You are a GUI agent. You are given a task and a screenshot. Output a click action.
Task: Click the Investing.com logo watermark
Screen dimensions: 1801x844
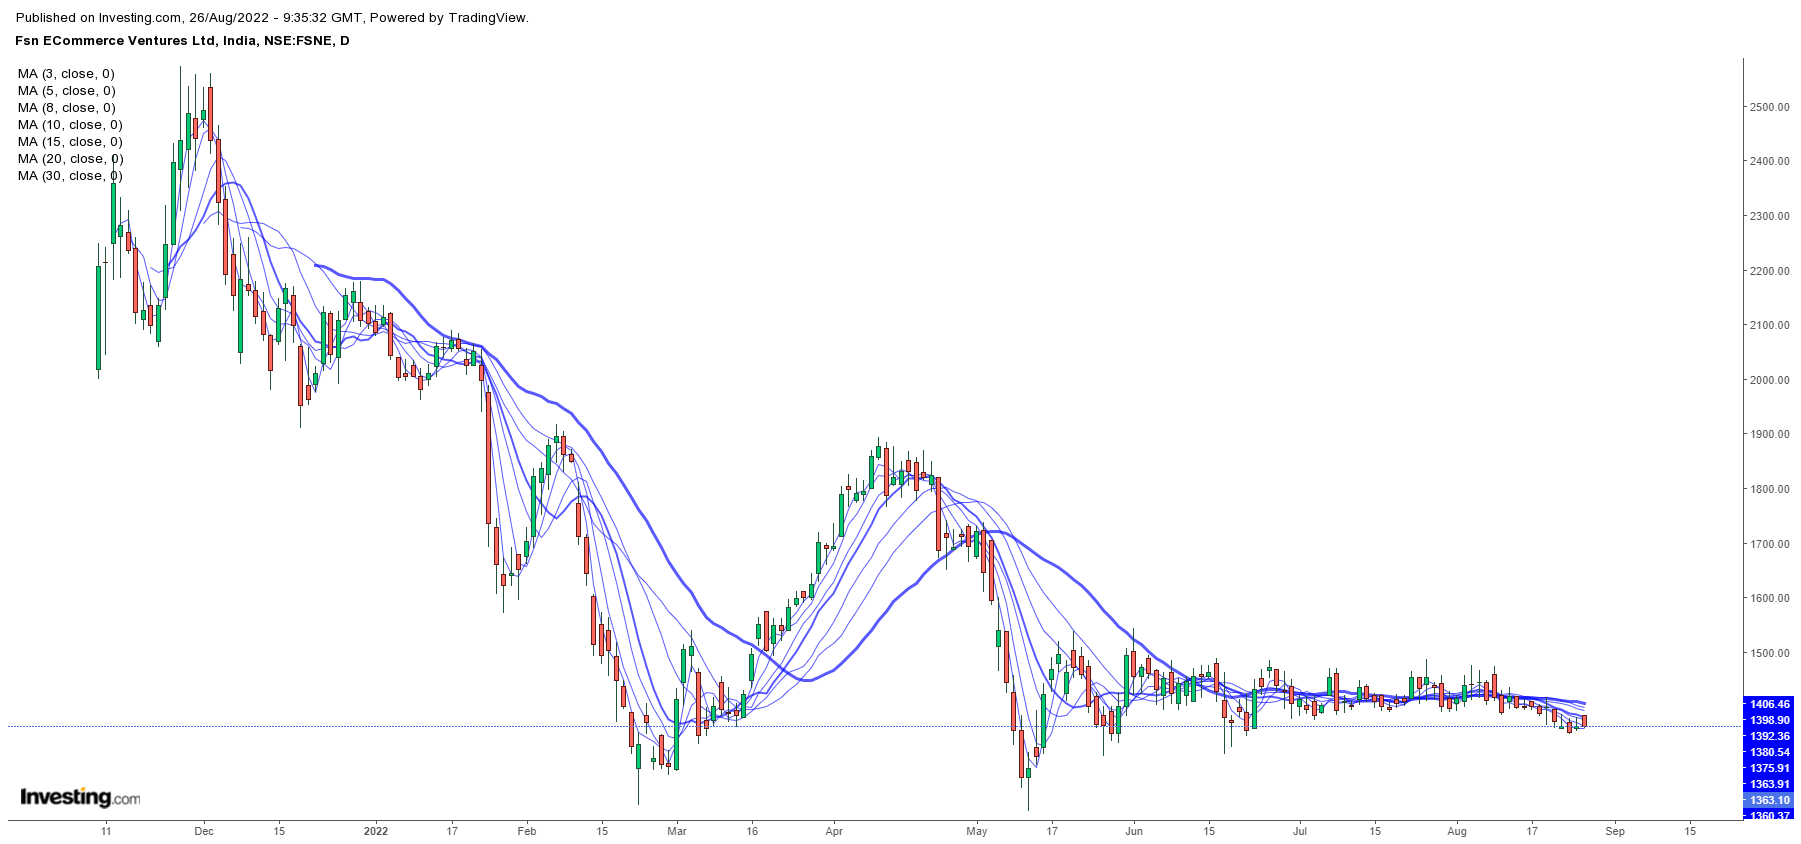click(80, 797)
